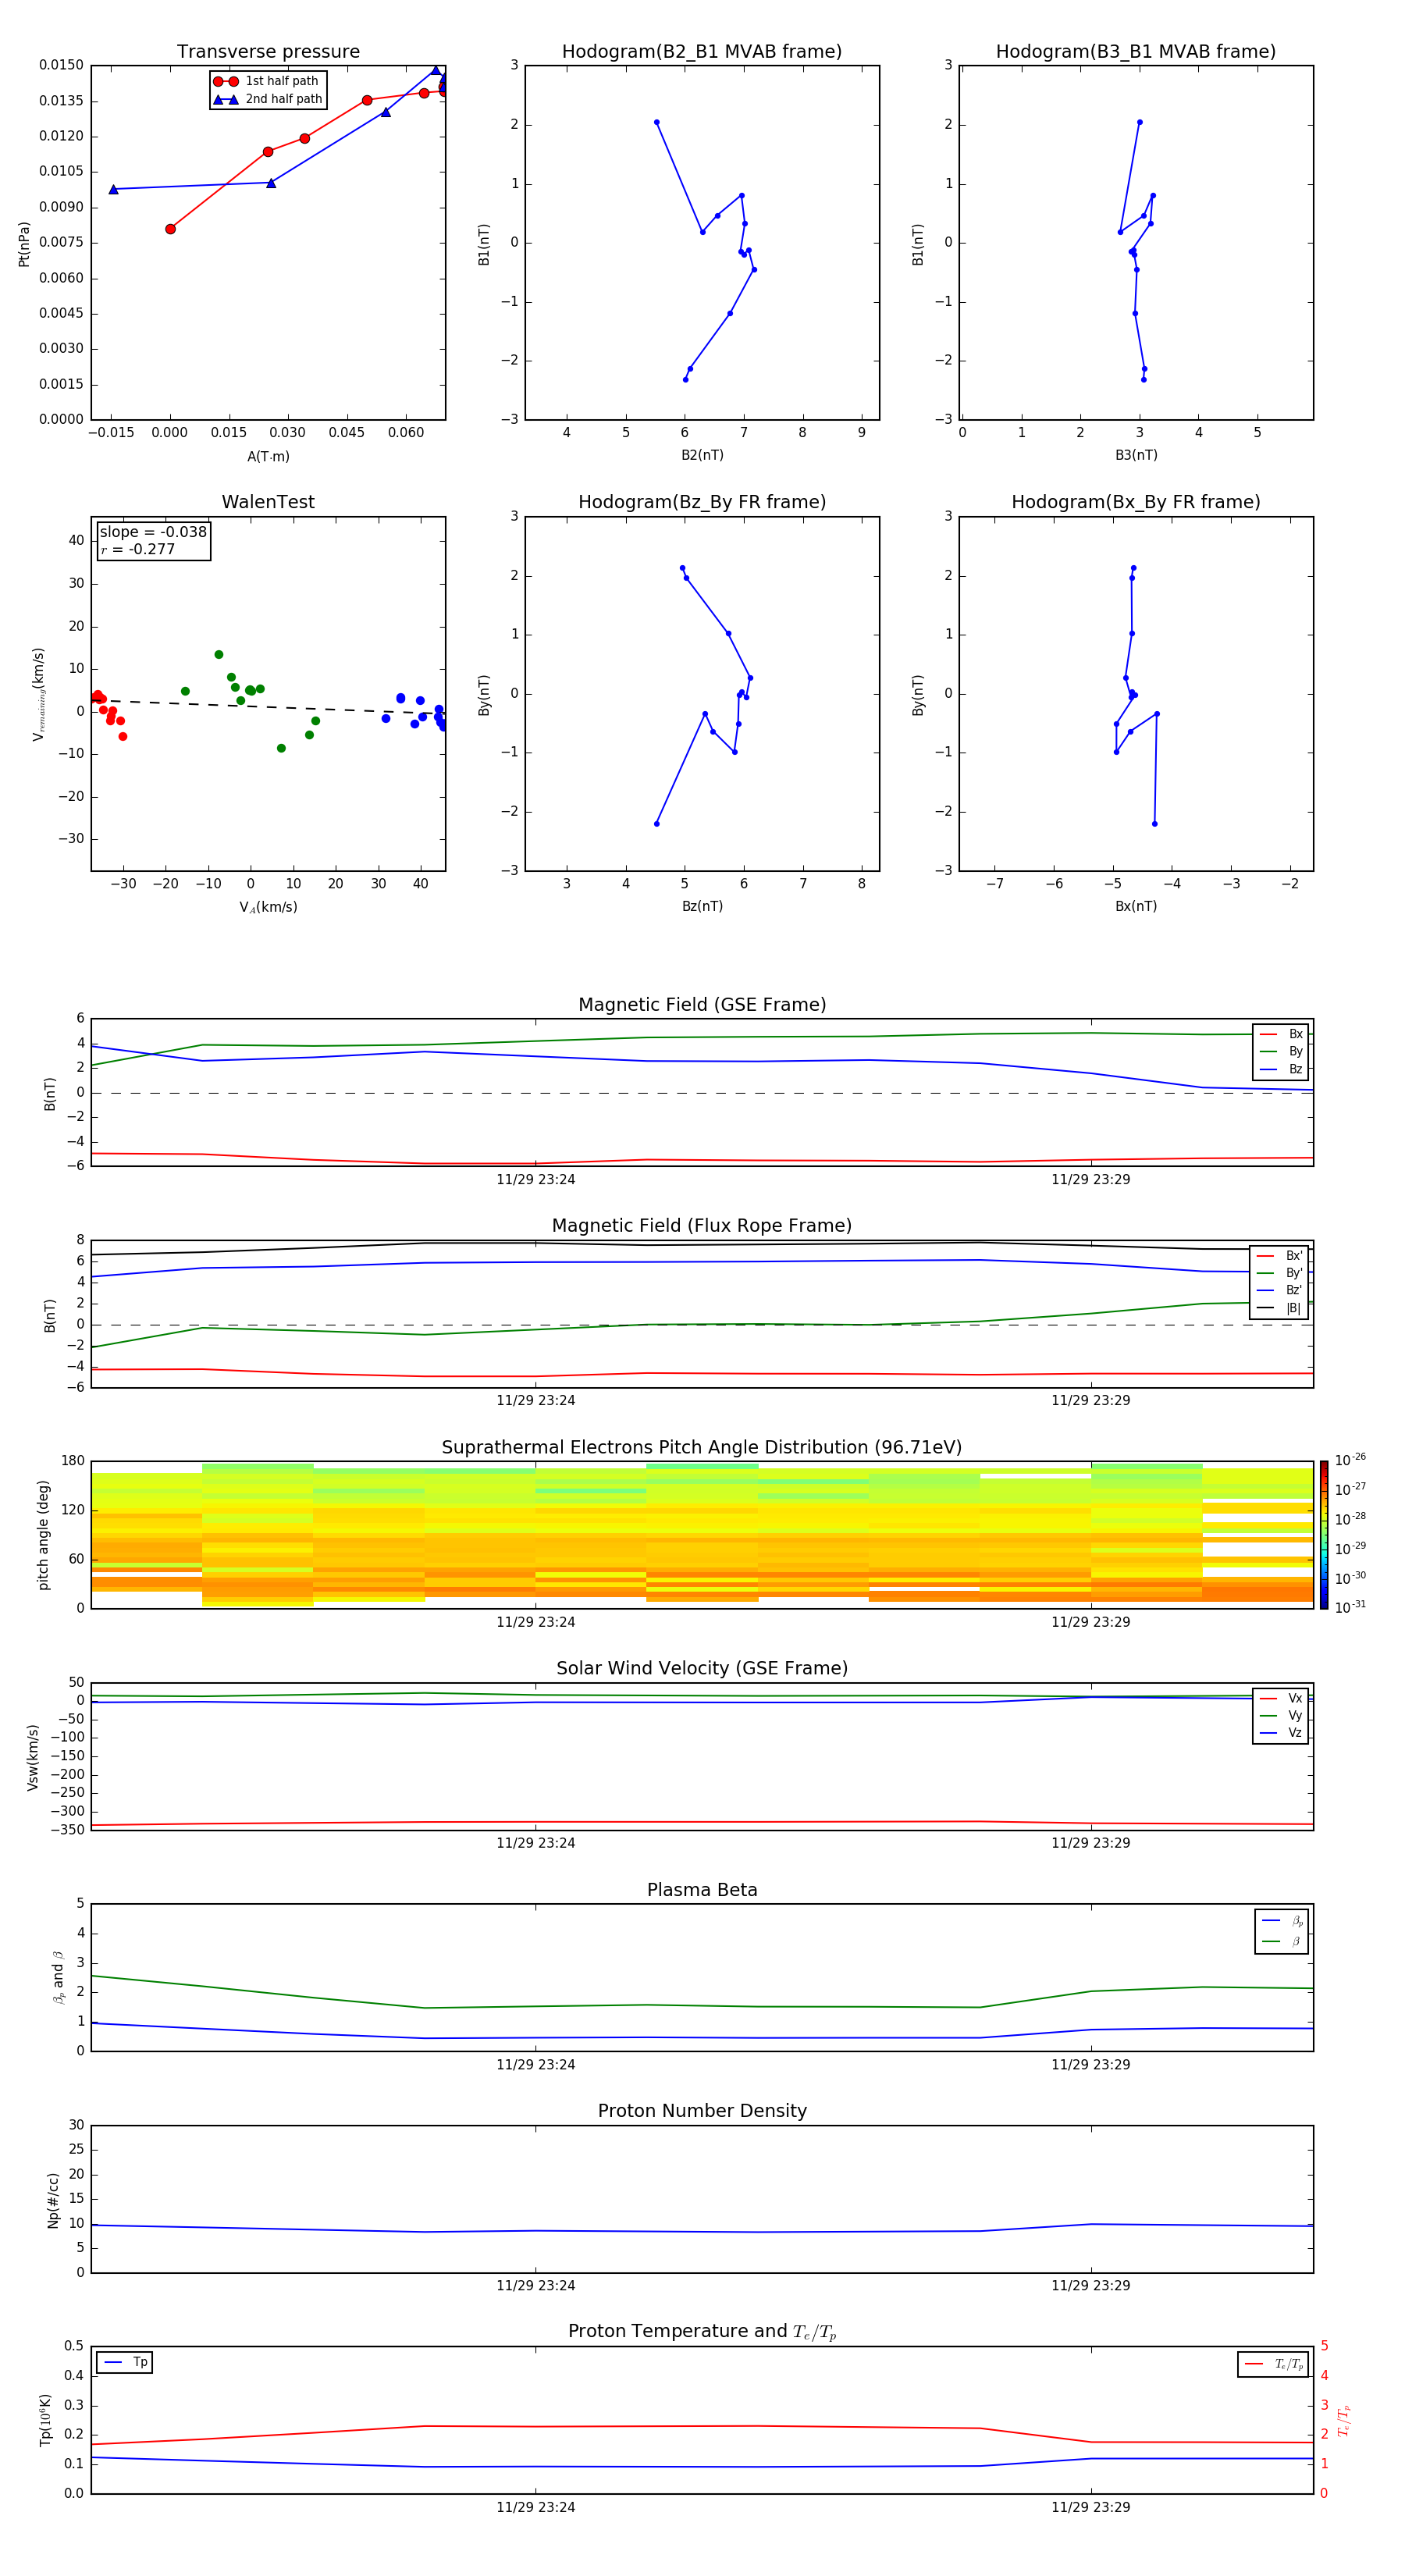Viewport: 1405px width, 2576px height.
Task: Click the "1st half path" legend entry
Action: click(266, 81)
